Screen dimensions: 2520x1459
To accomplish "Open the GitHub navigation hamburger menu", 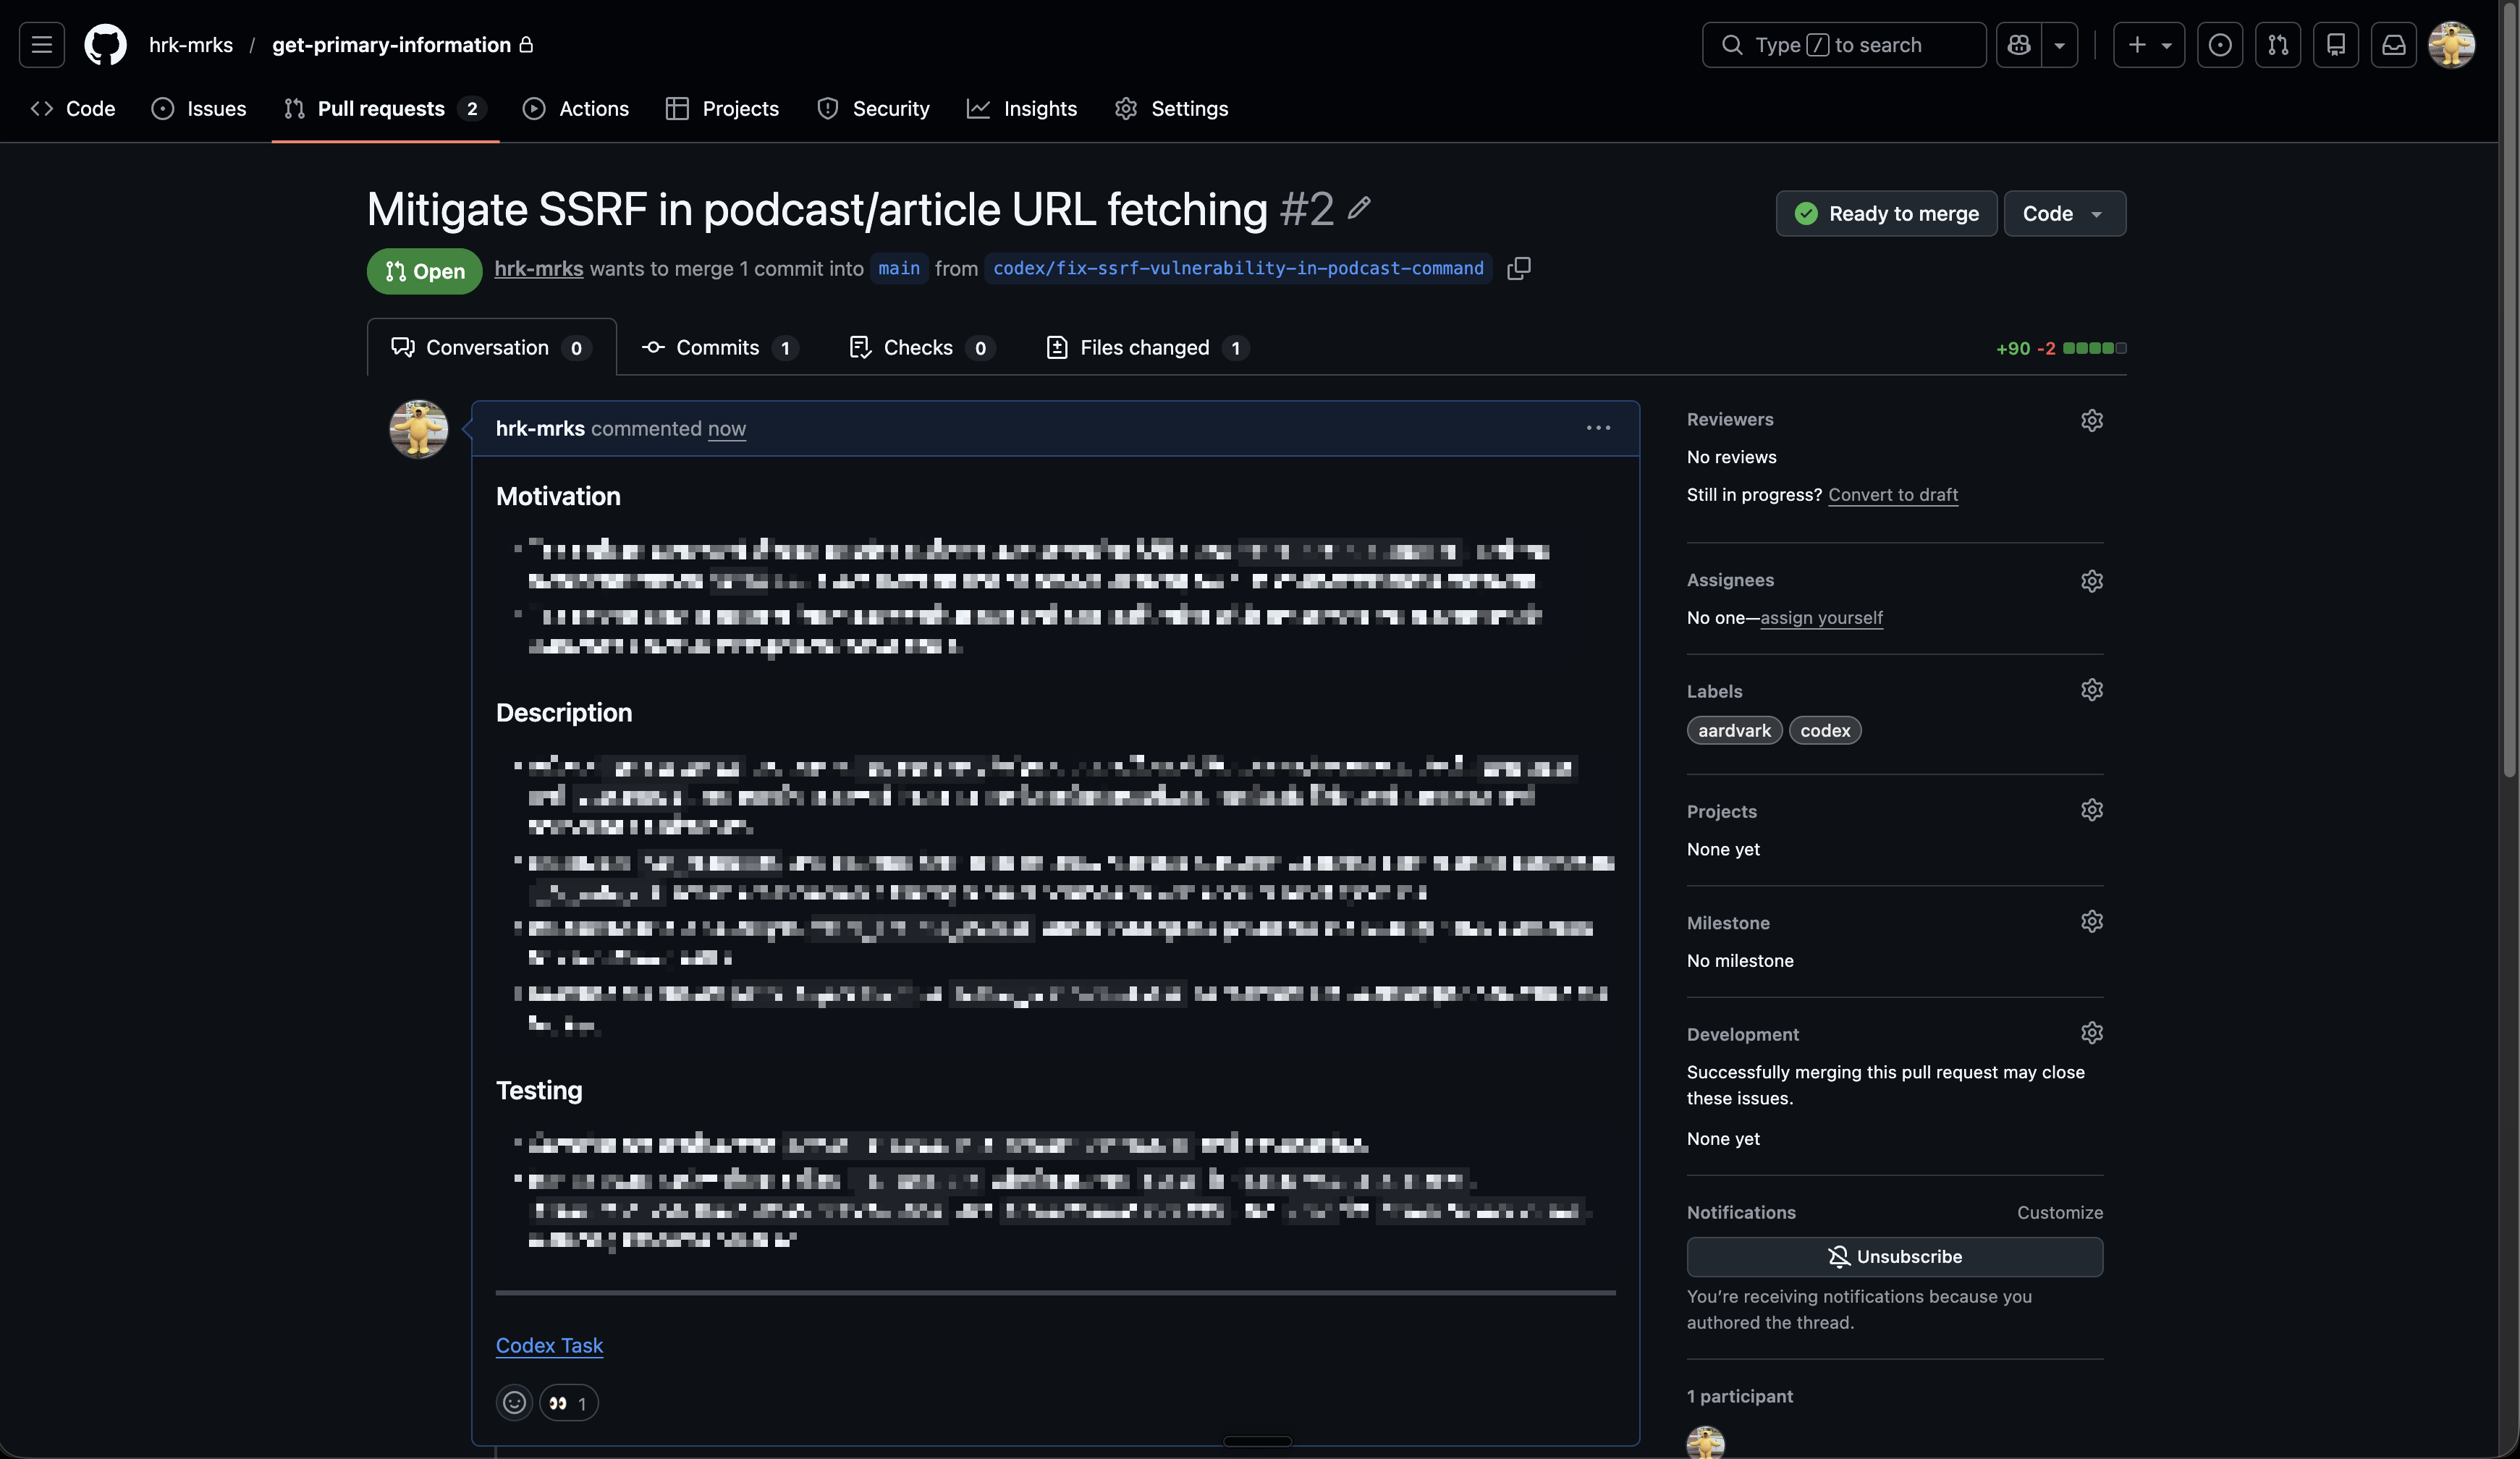I will (x=42, y=44).
